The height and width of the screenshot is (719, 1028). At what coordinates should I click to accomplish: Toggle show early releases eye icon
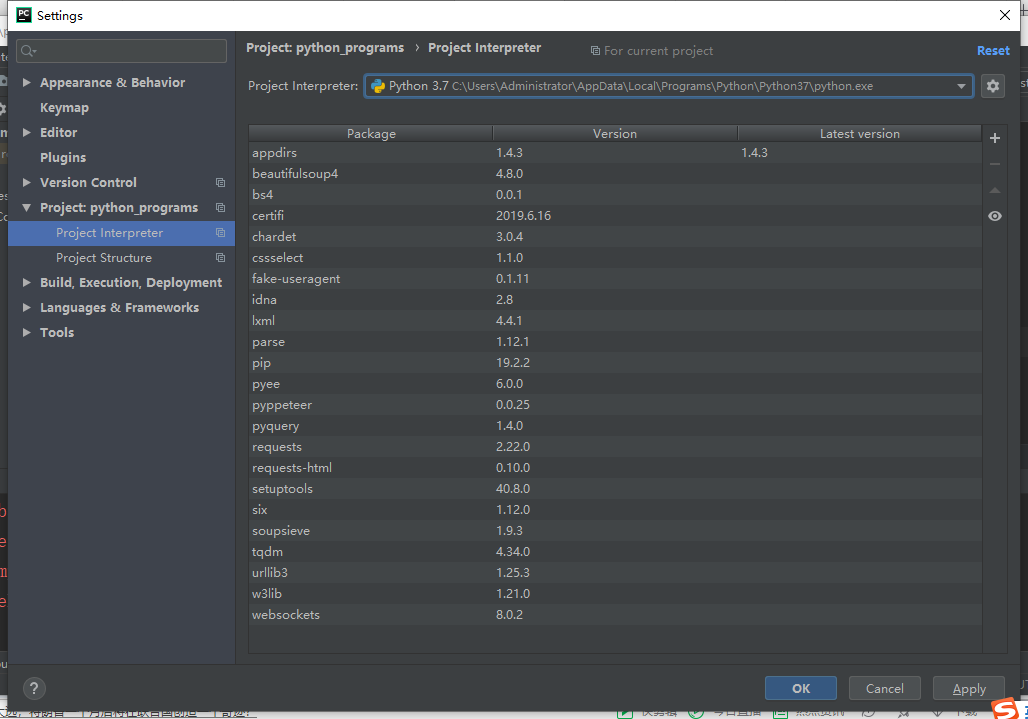pyautogui.click(x=995, y=216)
